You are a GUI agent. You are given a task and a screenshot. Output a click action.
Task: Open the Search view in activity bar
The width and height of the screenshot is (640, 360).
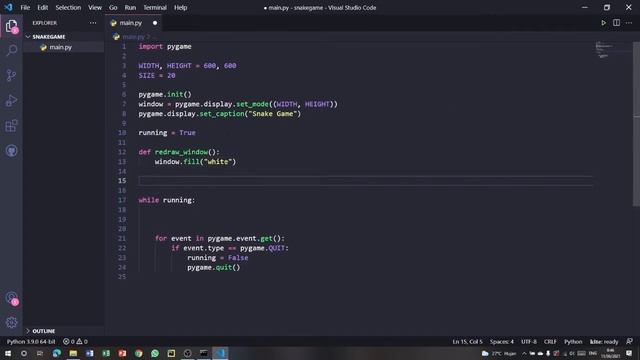click(11, 51)
